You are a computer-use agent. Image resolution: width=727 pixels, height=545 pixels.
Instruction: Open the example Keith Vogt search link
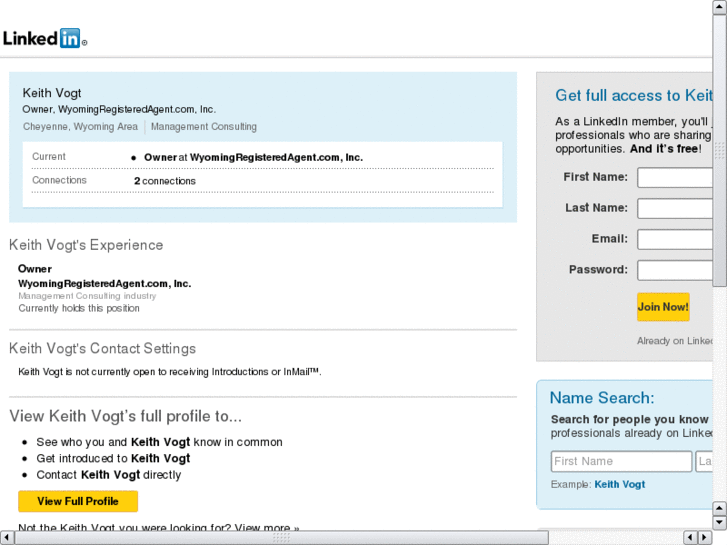tap(620, 485)
